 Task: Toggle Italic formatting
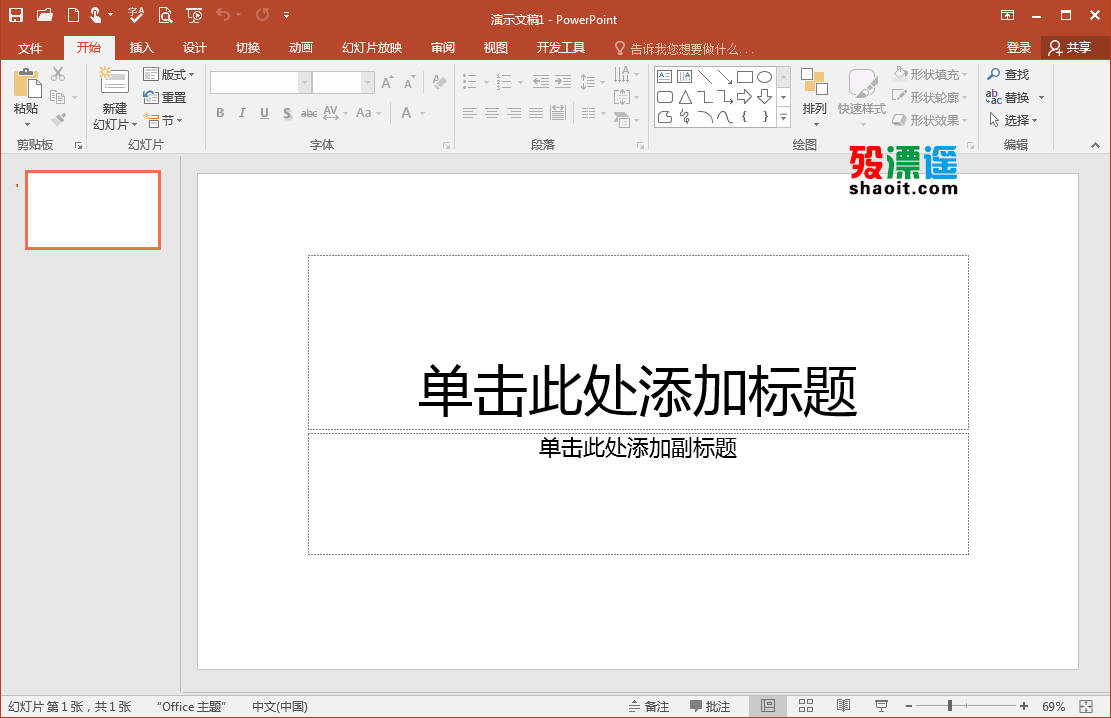pyautogui.click(x=242, y=113)
